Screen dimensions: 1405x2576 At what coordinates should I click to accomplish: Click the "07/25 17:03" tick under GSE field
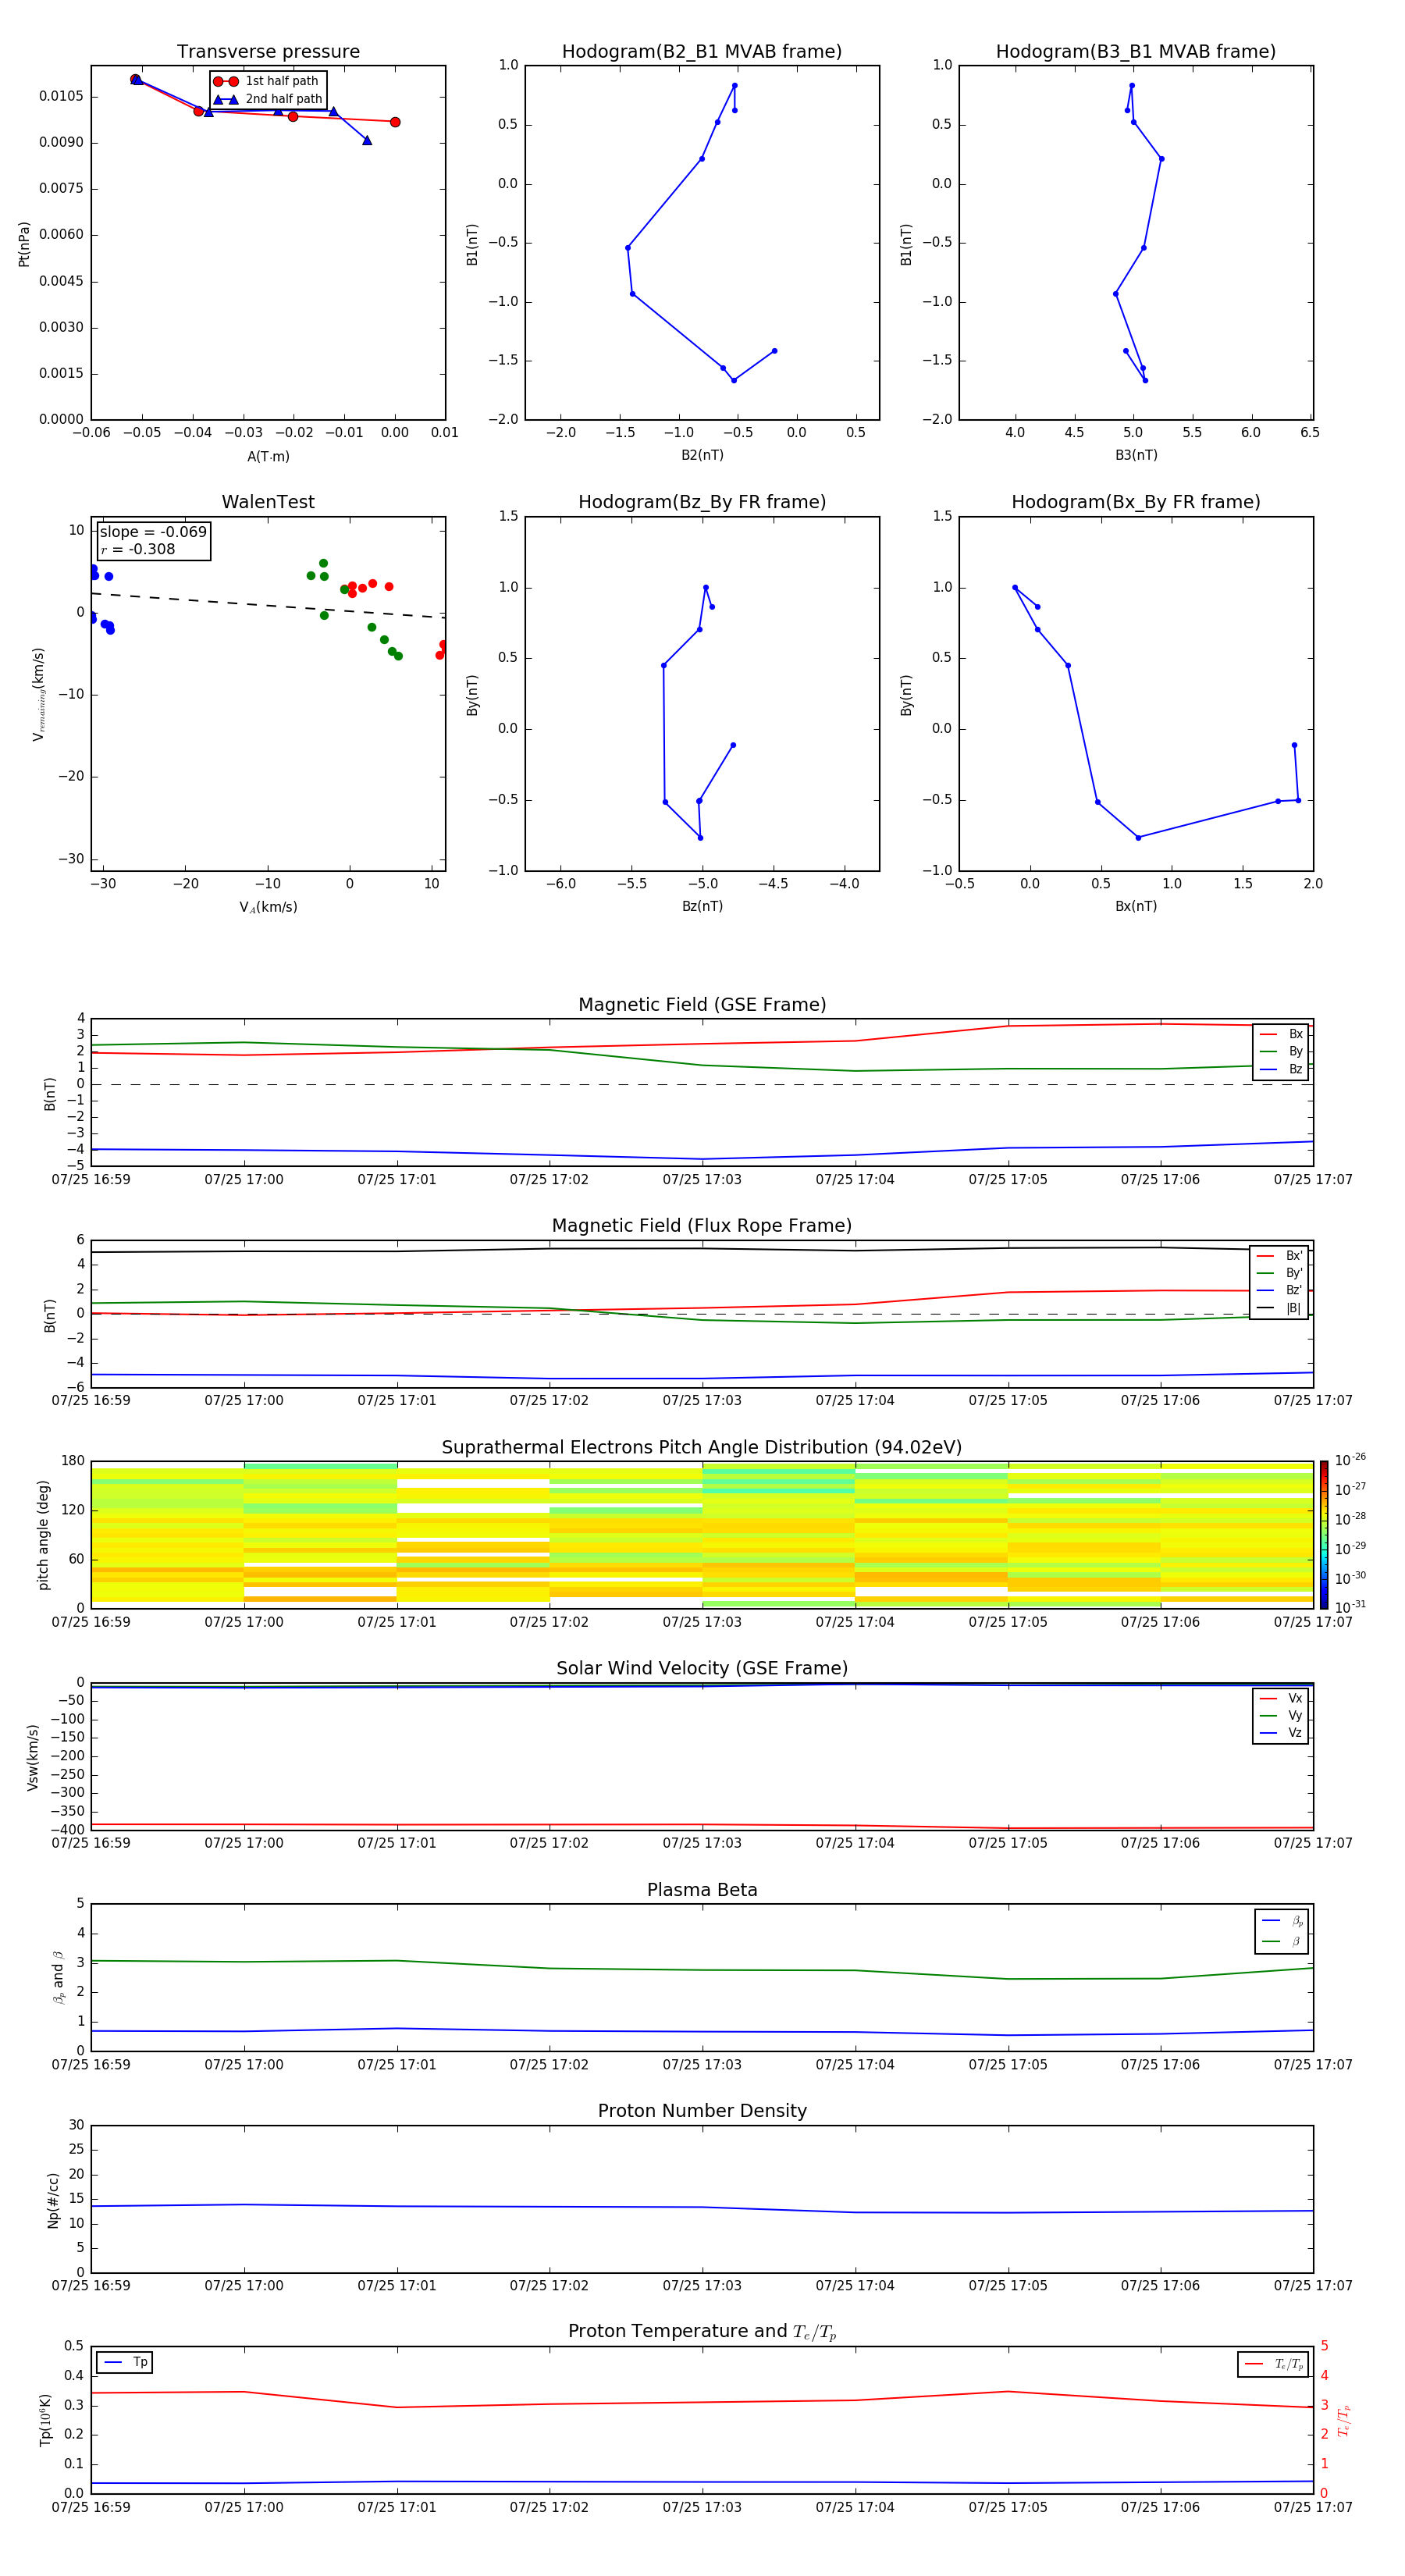(x=702, y=1180)
